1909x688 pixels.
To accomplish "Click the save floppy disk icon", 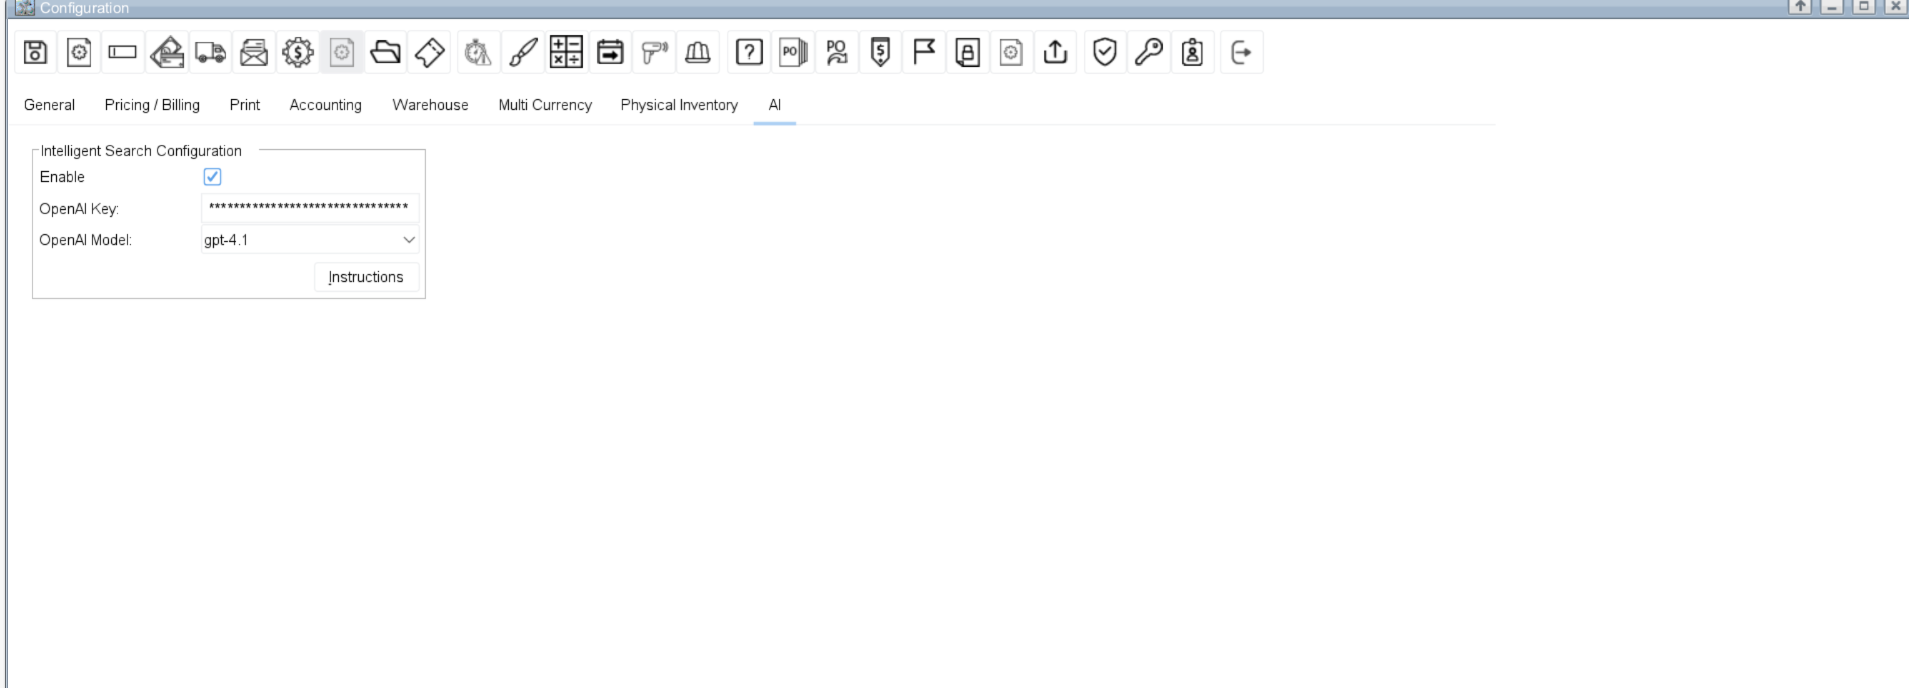I will click(35, 53).
